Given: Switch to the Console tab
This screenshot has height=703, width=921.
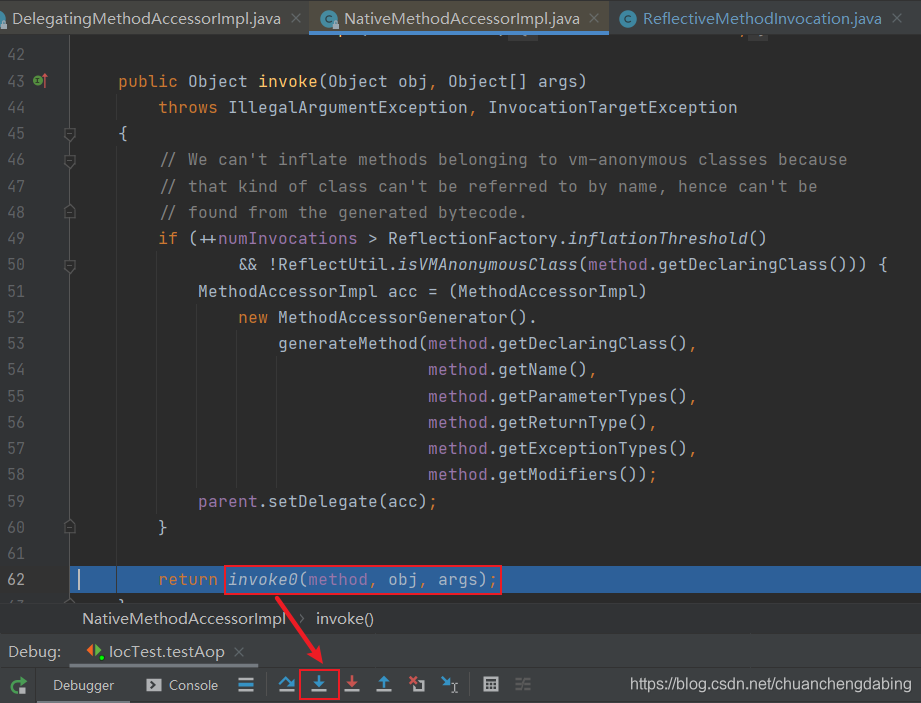Looking at the screenshot, I should tap(182, 685).
